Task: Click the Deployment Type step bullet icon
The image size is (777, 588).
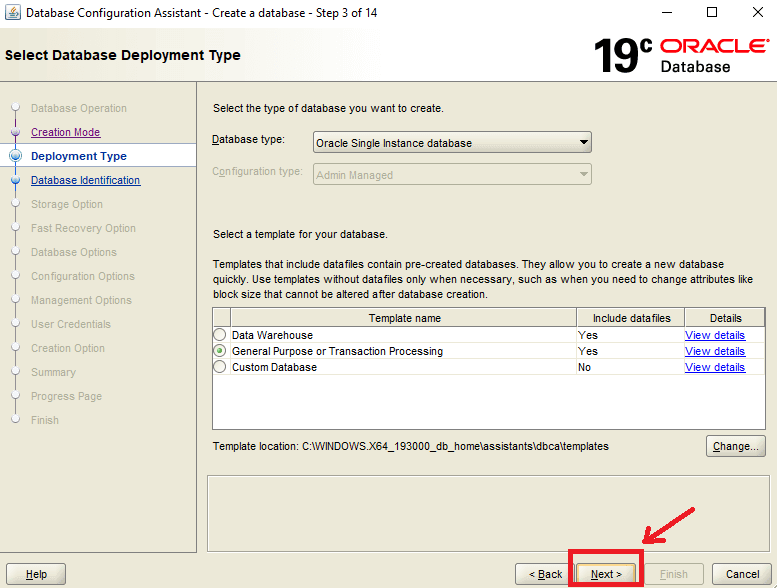Action: pyautogui.click(x=15, y=156)
